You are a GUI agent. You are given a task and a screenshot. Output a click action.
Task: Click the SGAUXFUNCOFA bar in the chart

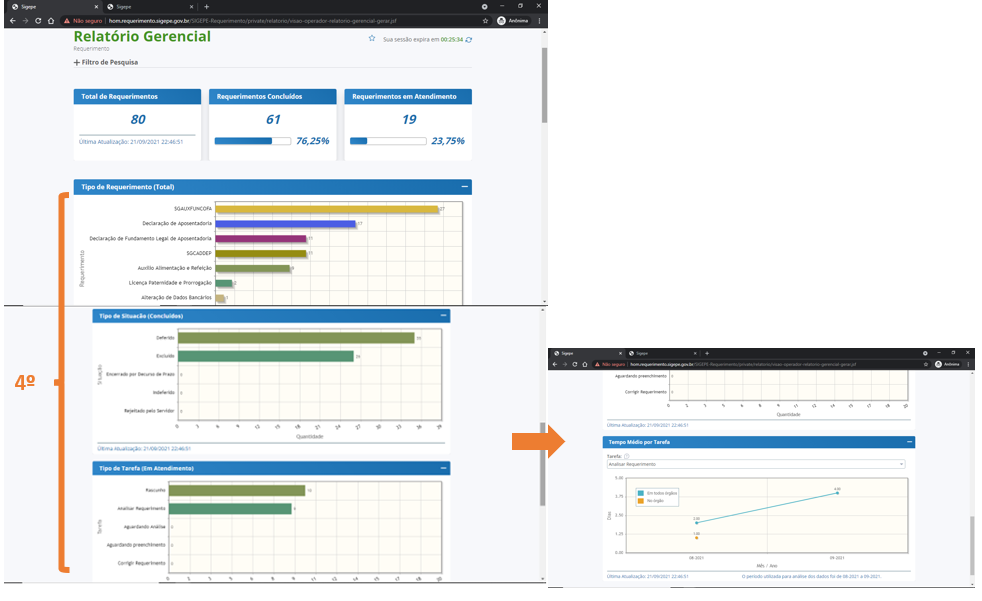click(327, 209)
